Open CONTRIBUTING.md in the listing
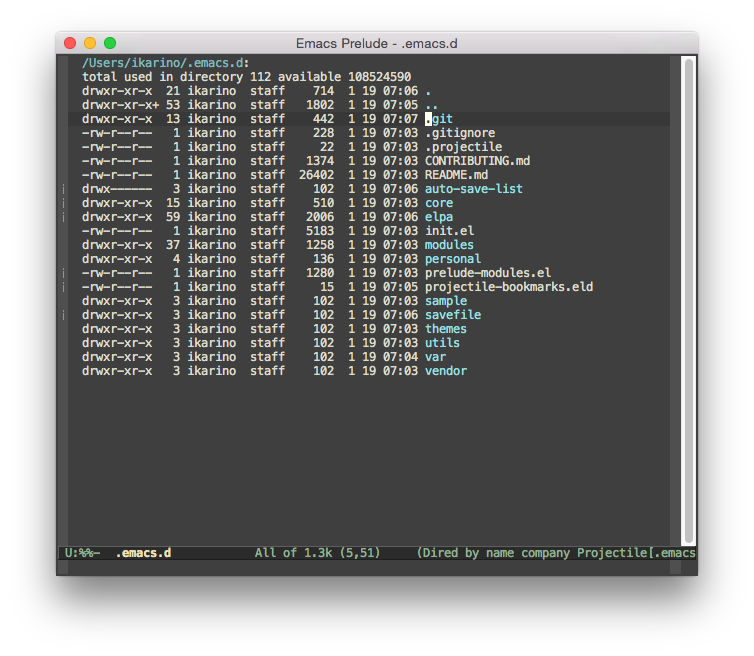 pyautogui.click(x=477, y=161)
